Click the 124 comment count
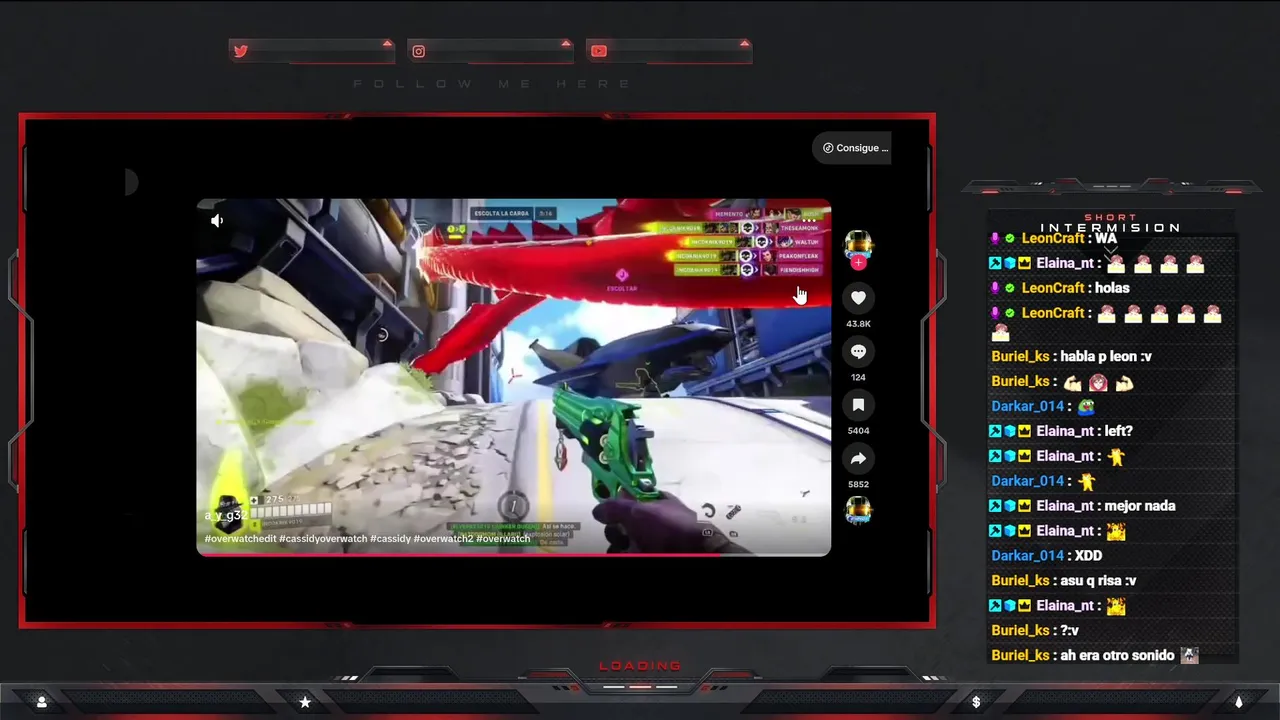The image size is (1280, 720). tap(858, 377)
